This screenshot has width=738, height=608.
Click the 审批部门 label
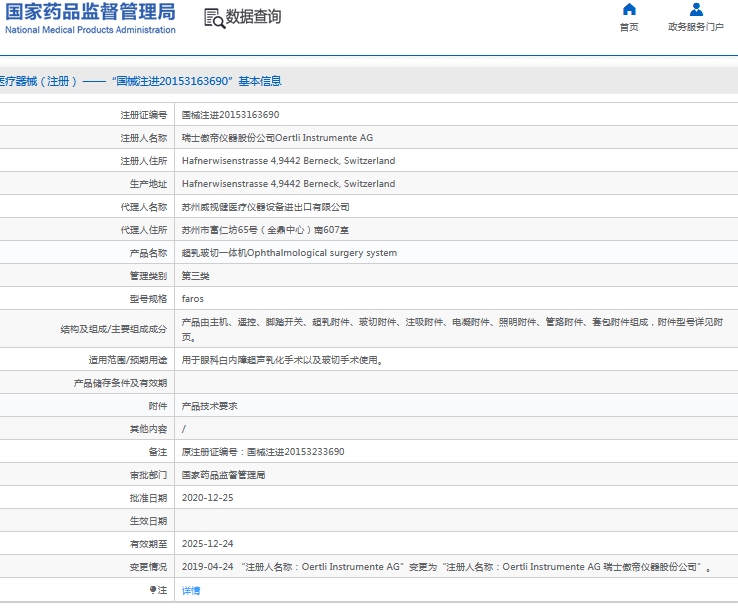[x=148, y=475]
